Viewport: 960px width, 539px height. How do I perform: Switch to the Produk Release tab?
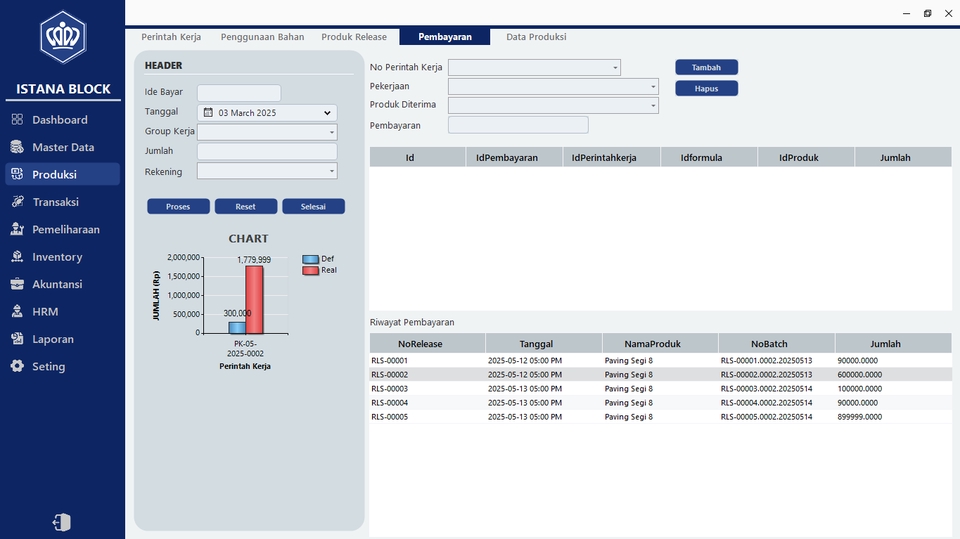click(354, 37)
